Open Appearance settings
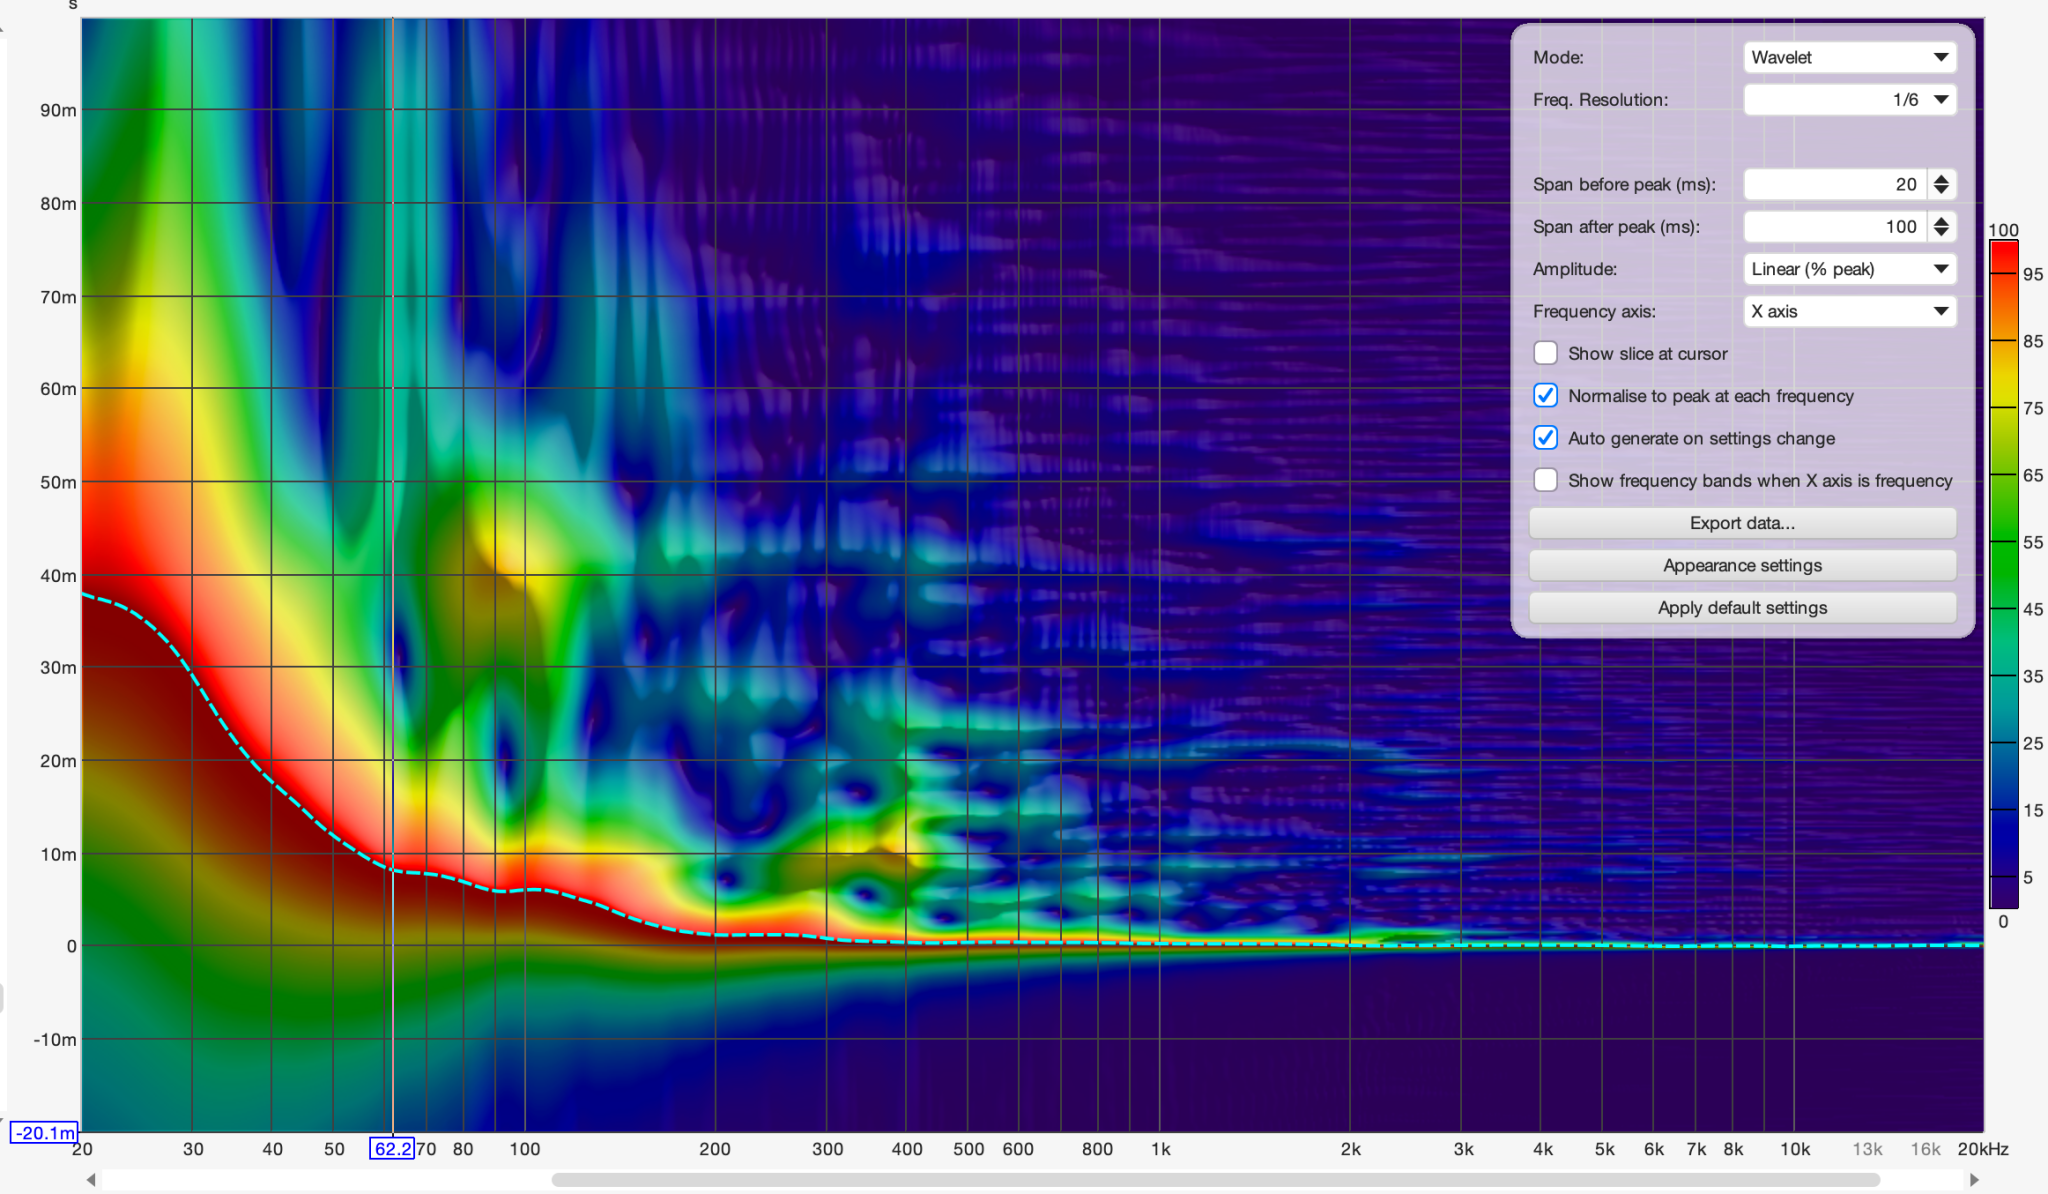The height and width of the screenshot is (1194, 2048). 1742,565
